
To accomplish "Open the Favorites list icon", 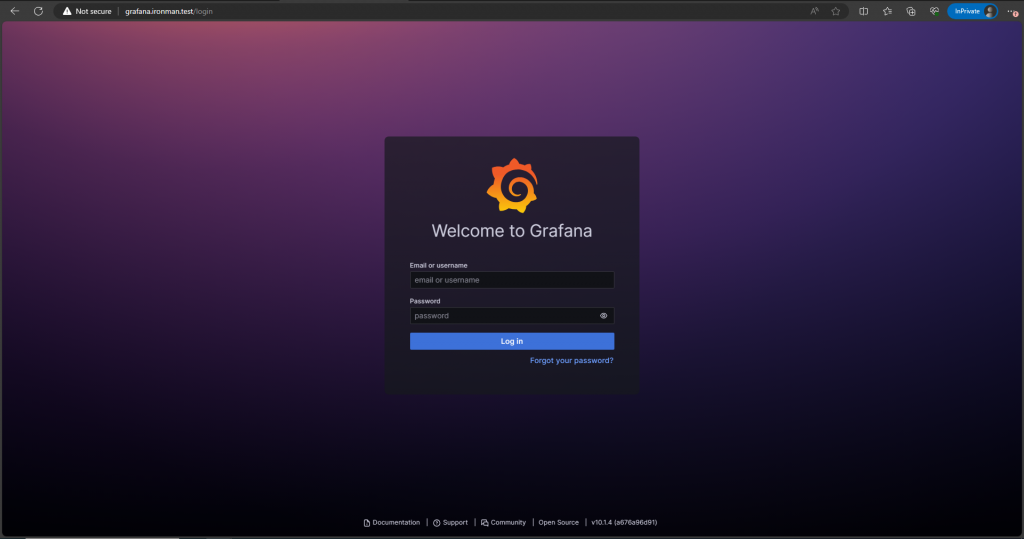I will 887,11.
